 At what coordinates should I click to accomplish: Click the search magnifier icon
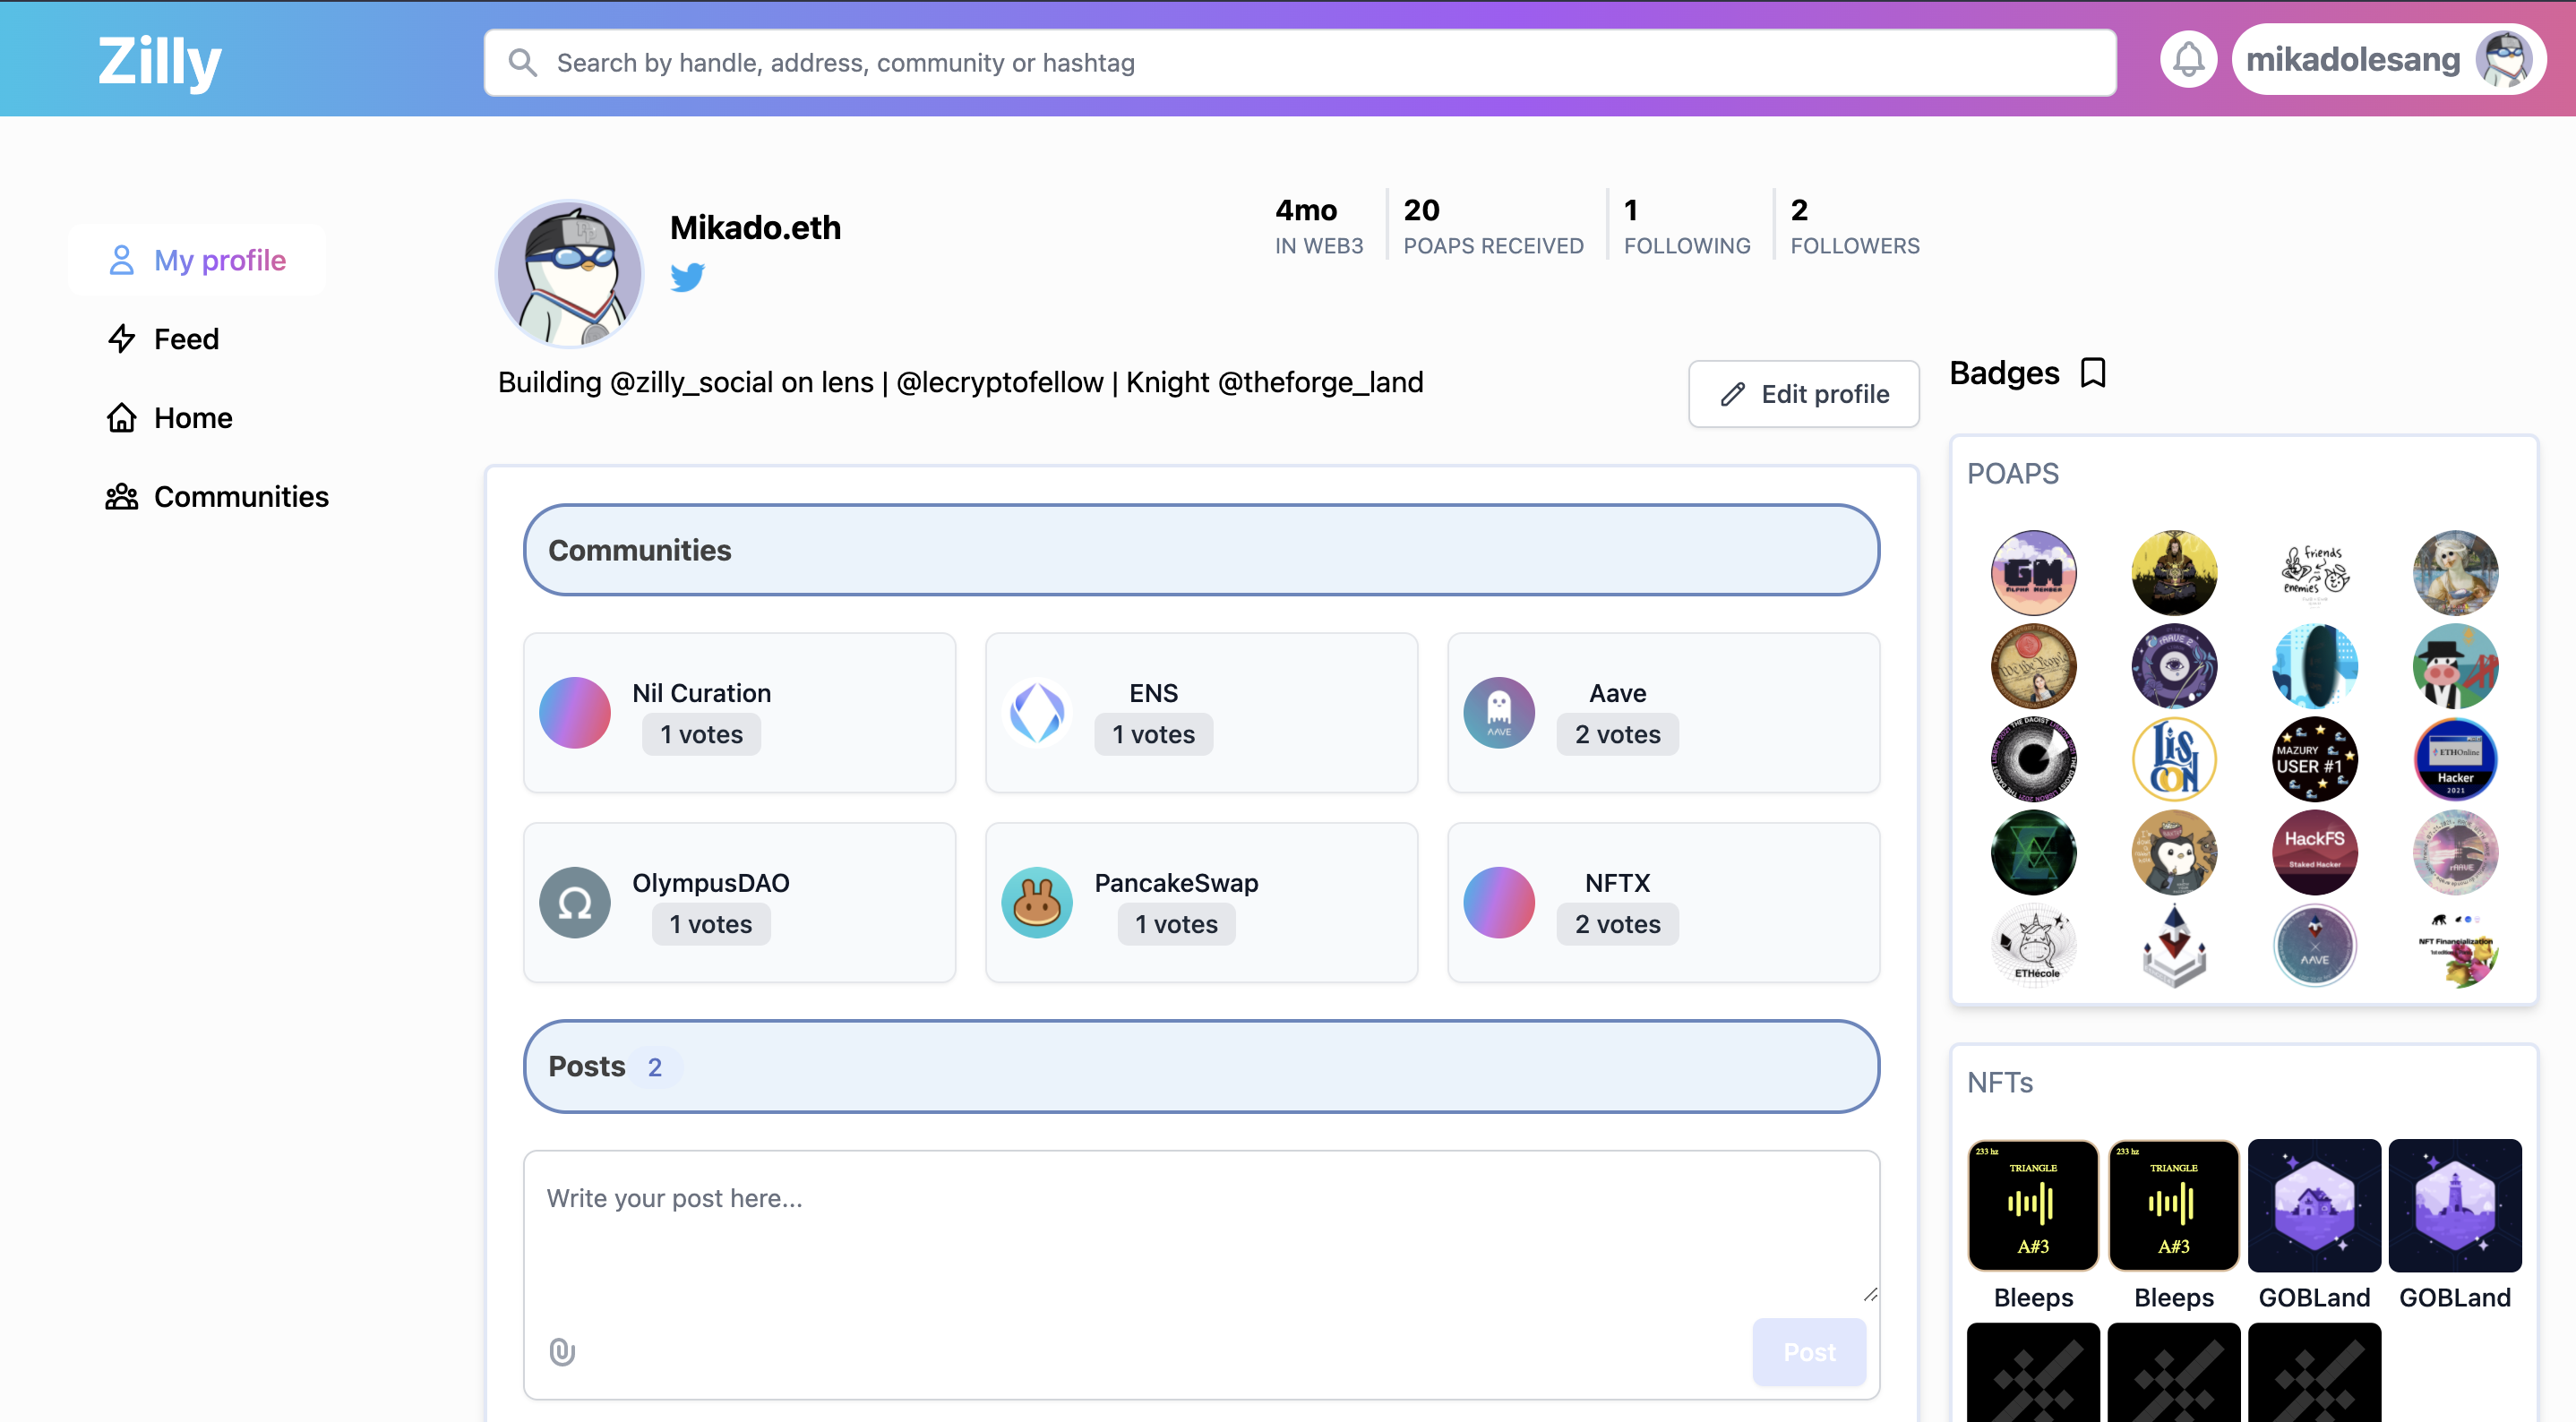[523, 62]
